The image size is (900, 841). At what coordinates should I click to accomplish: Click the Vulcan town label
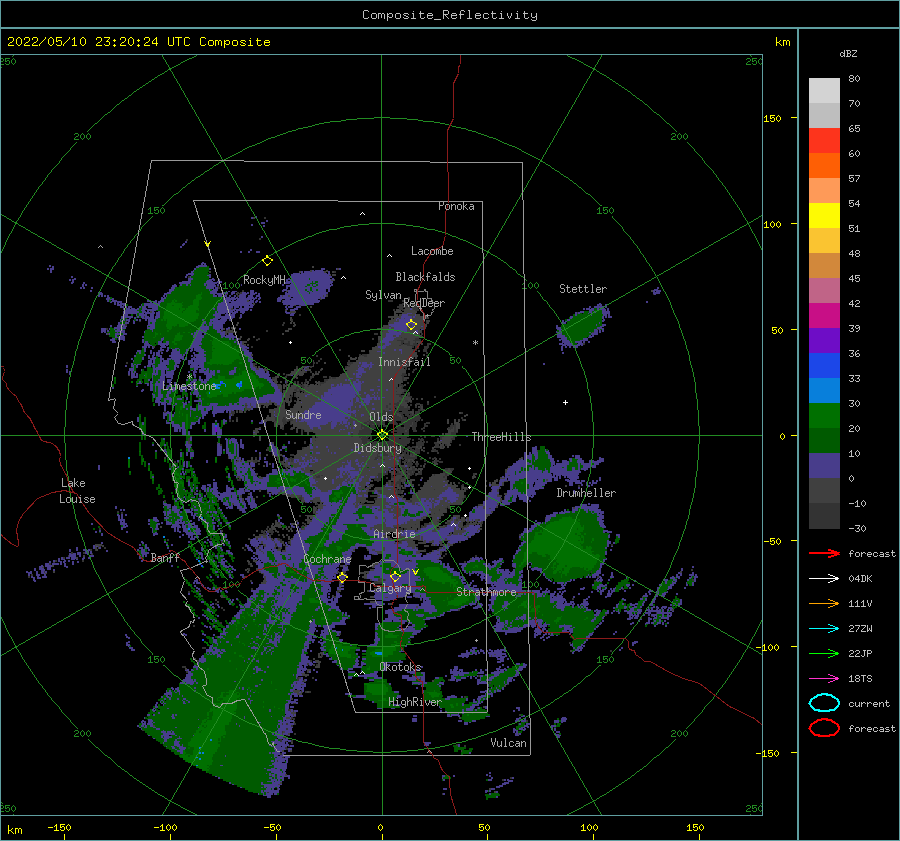pyautogui.click(x=509, y=743)
